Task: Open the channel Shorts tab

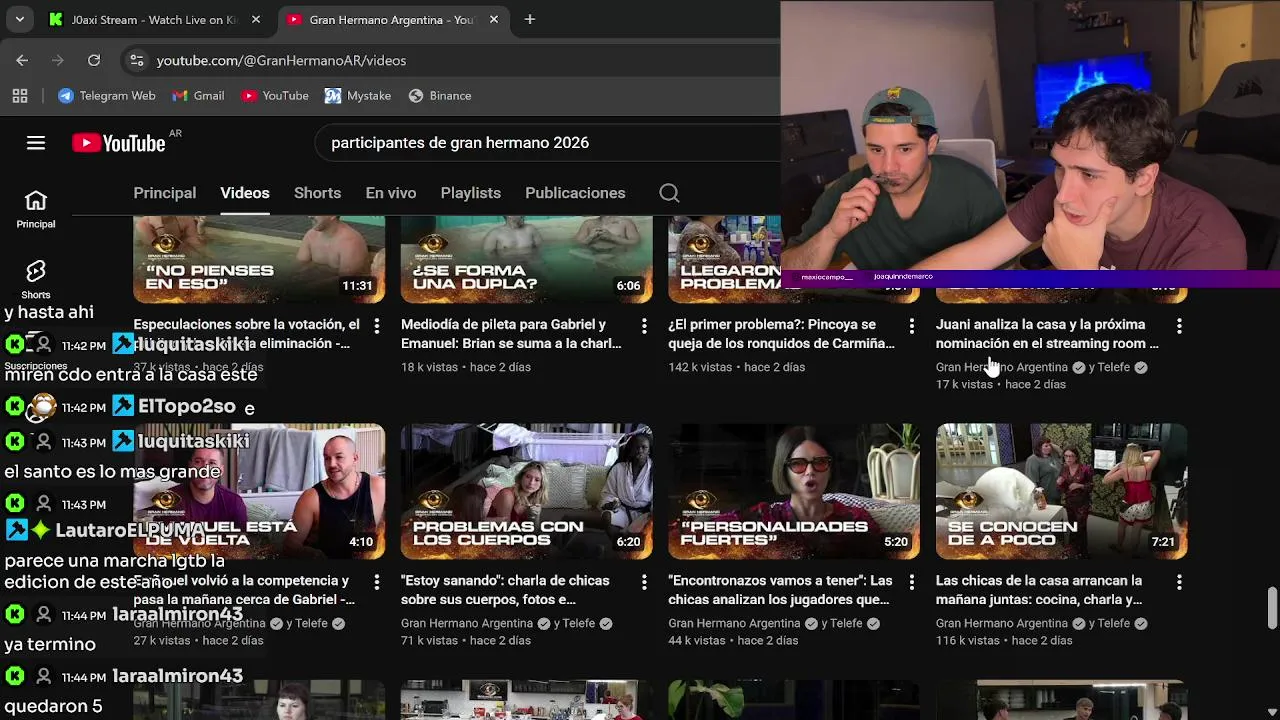Action: click(x=317, y=193)
